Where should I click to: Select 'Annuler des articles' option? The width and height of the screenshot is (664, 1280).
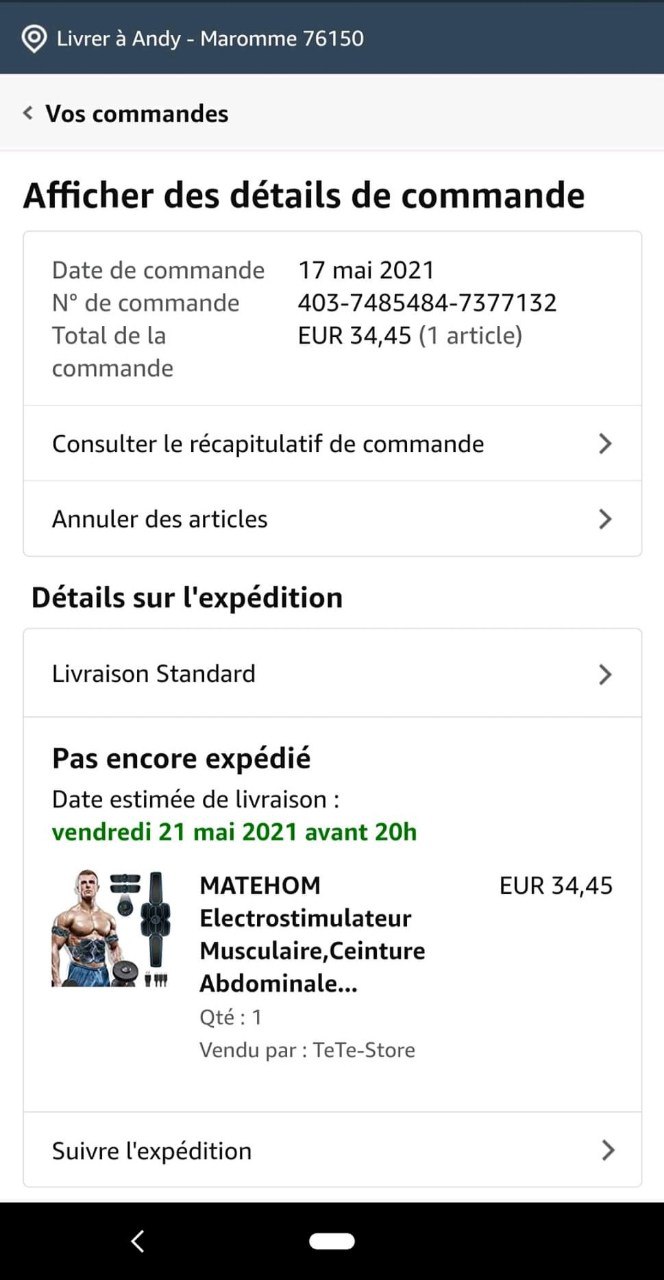[x=160, y=519]
